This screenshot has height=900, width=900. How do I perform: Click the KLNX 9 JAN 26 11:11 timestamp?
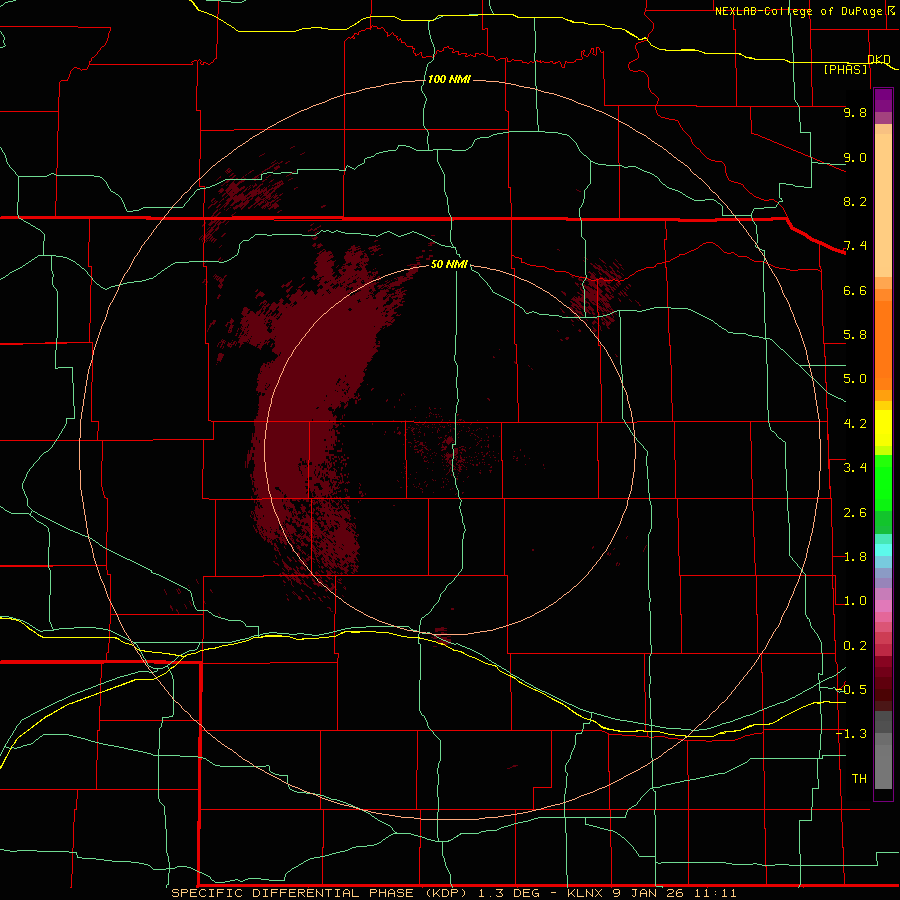pos(651,893)
